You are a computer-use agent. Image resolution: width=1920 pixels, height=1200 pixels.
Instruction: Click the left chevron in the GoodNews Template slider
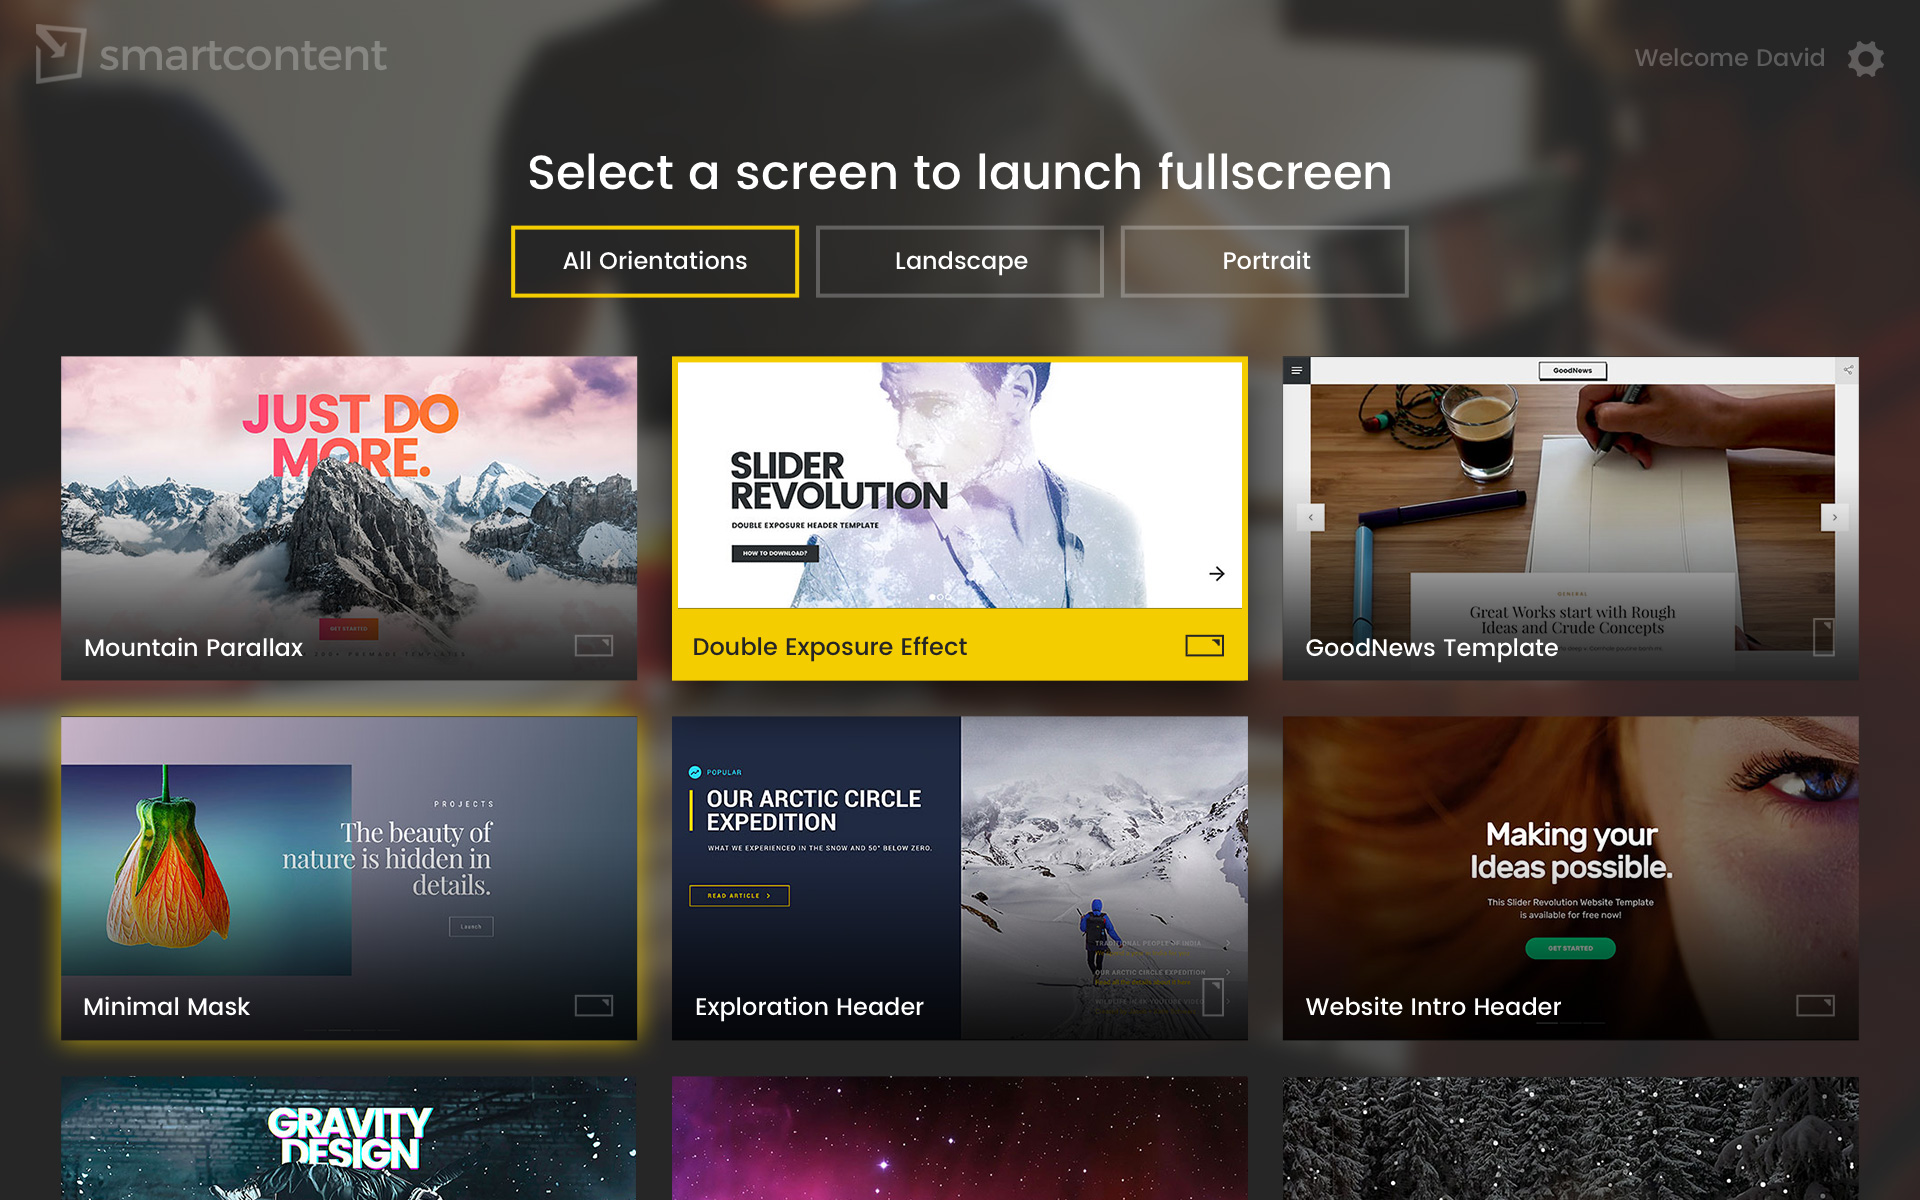[1310, 517]
